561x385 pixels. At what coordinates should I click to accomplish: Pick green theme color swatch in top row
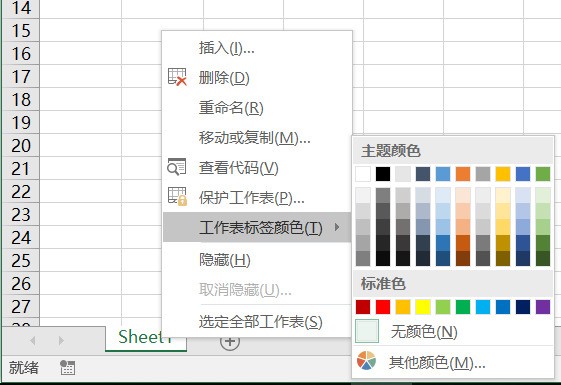tap(543, 174)
